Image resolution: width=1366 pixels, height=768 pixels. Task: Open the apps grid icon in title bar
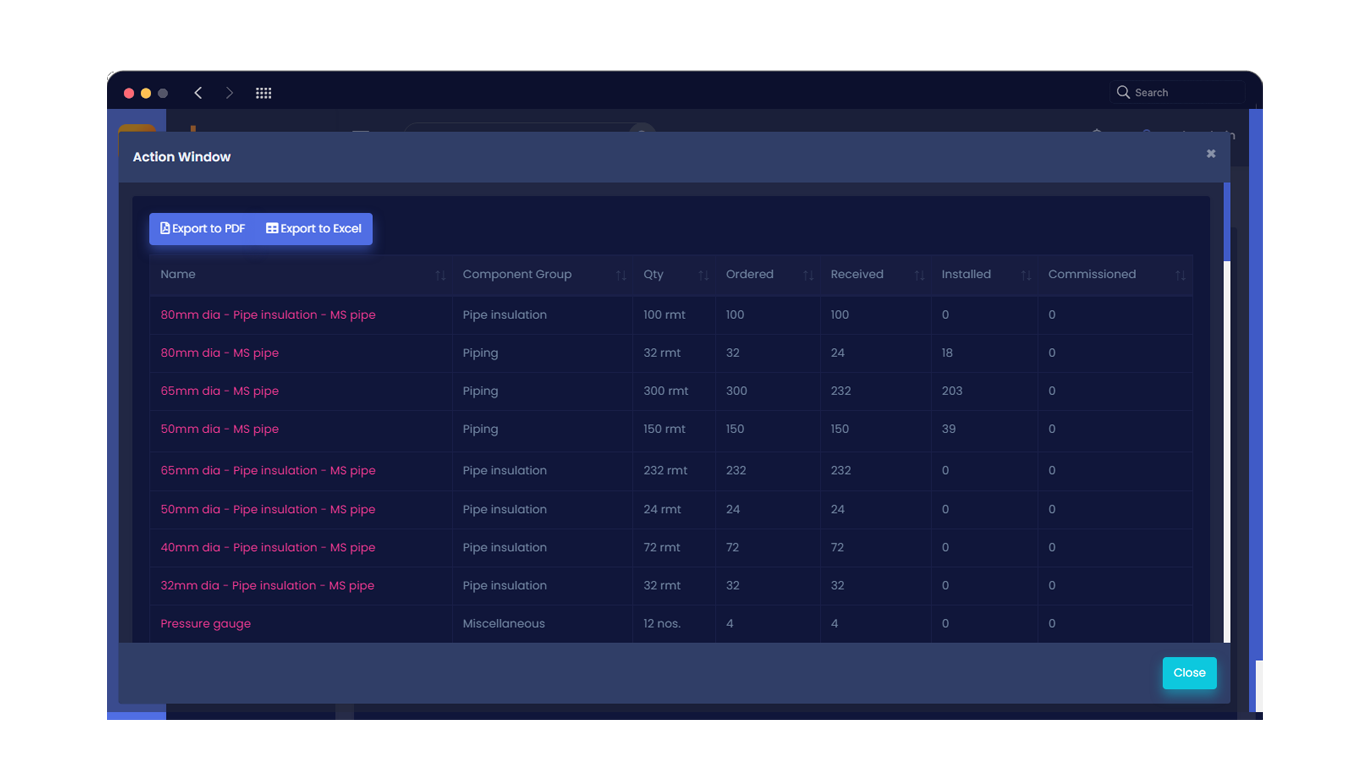tap(264, 93)
